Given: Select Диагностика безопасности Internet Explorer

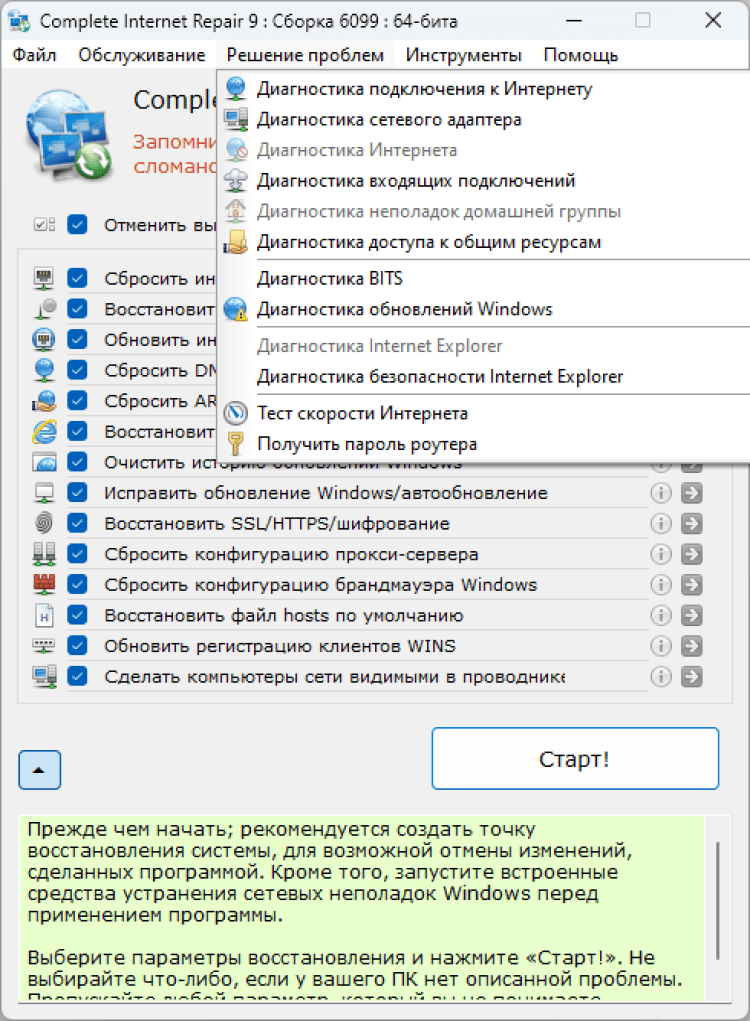Looking at the screenshot, I should [484, 376].
